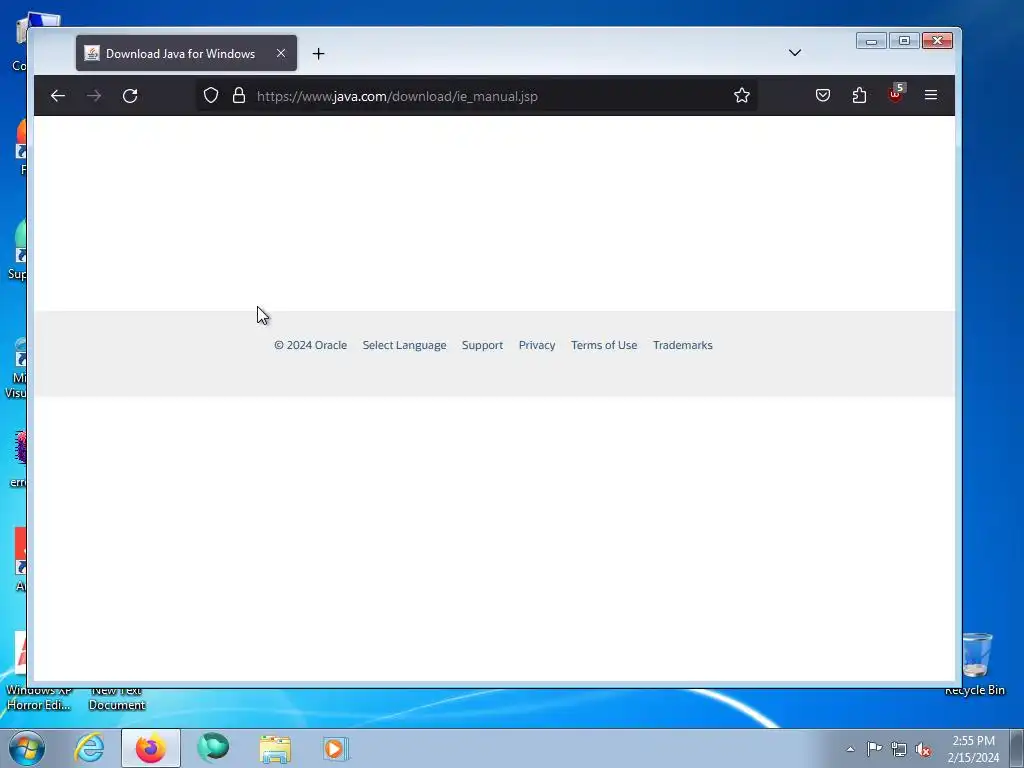The image size is (1024, 768).
Task: Open the uBlock Origin extension icon
Action: click(x=896, y=94)
